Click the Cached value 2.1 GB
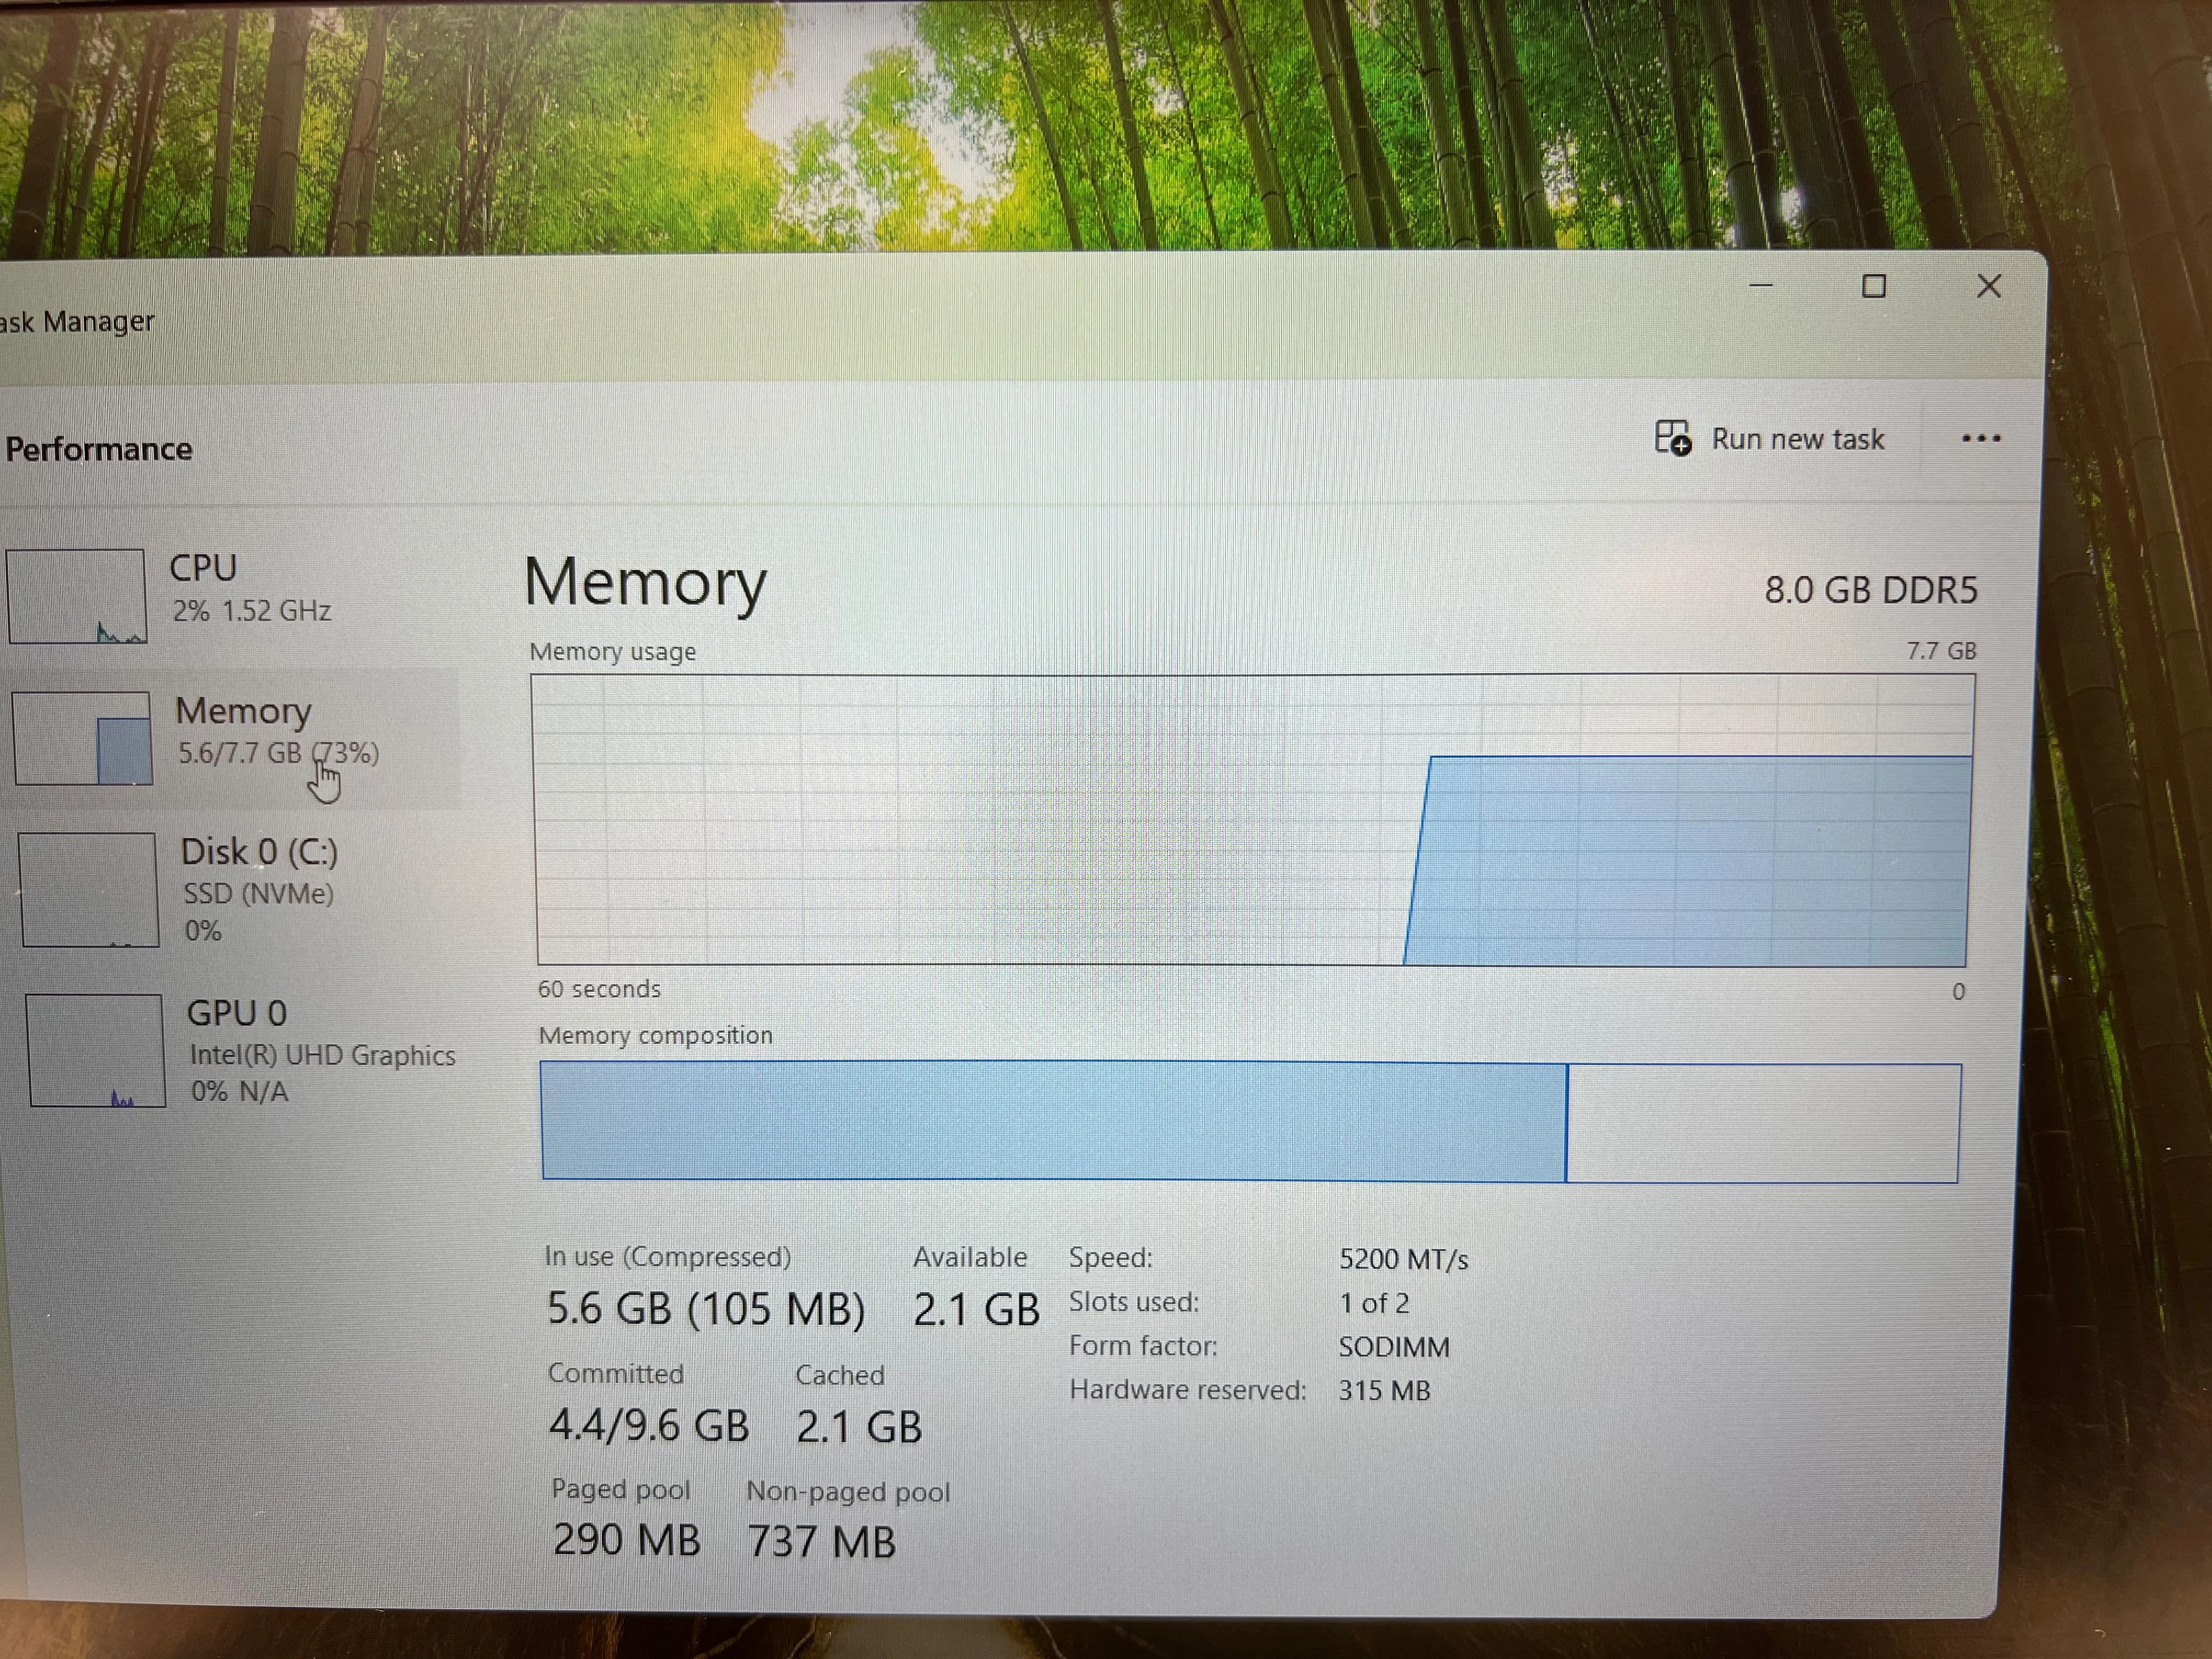The height and width of the screenshot is (1659, 2212). click(x=859, y=1427)
